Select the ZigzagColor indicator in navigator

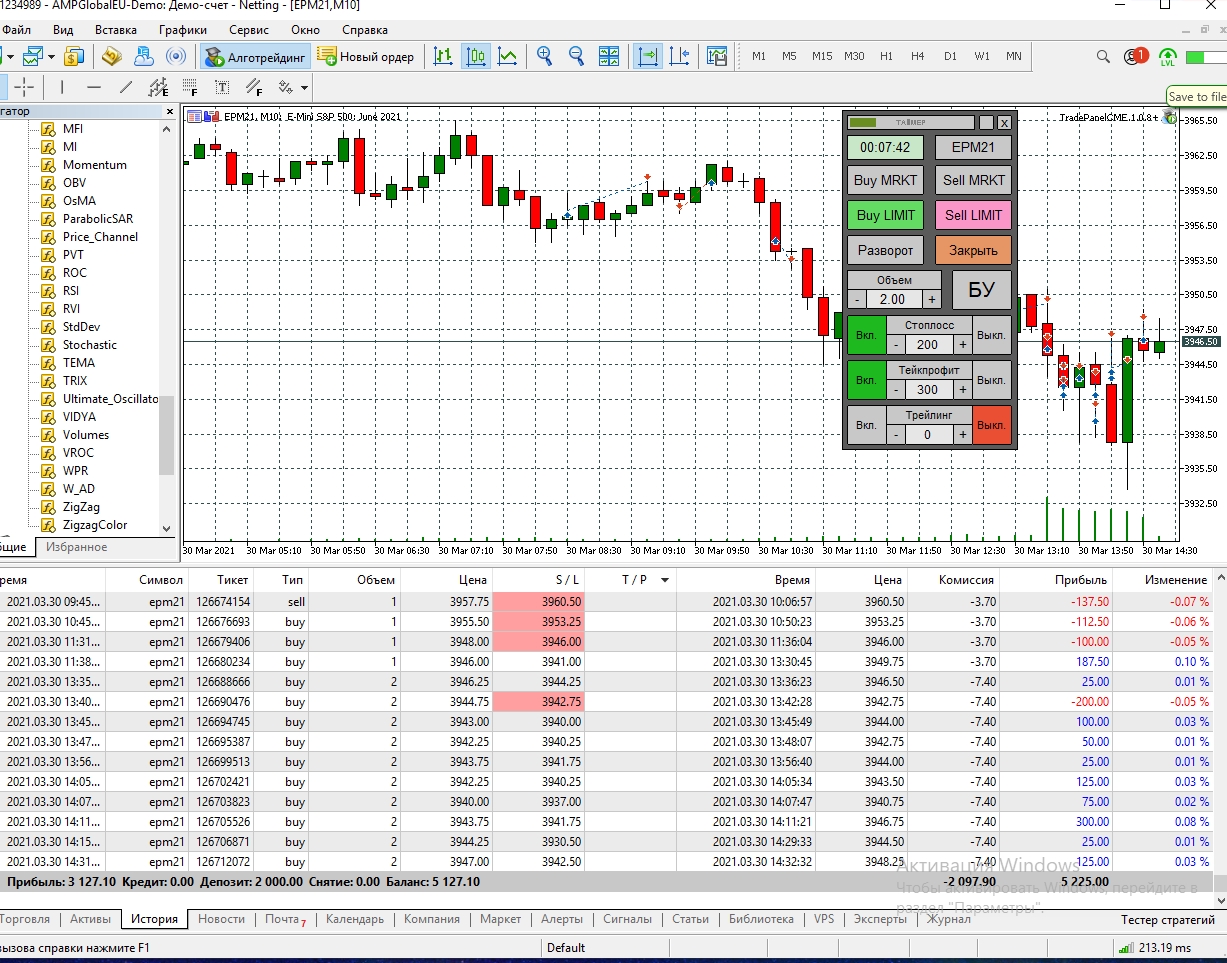95,525
